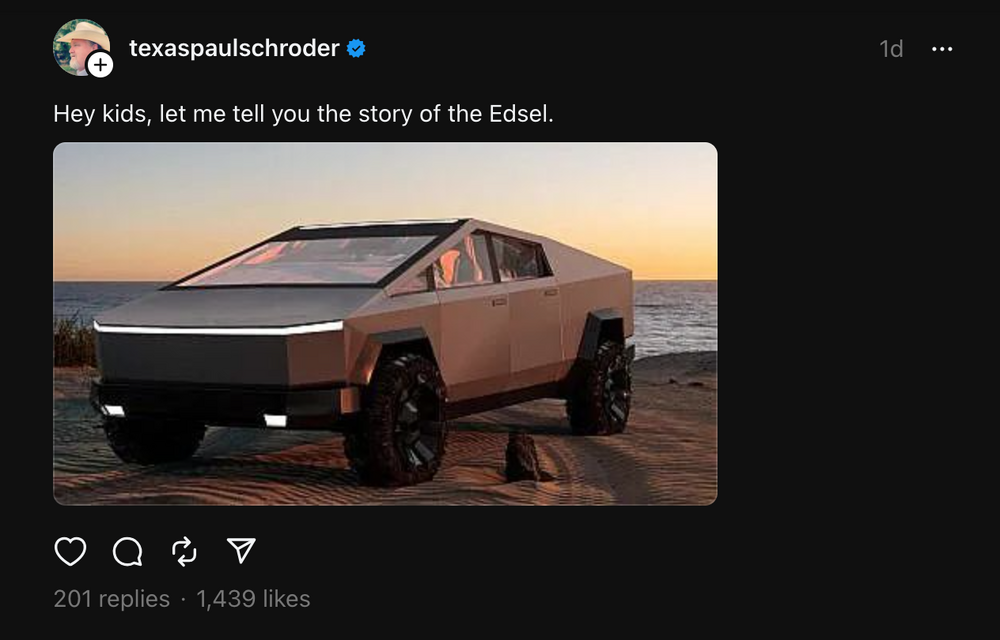The image size is (1000, 640).
Task: Open texaspaulschroder's profile avatar
Action: [78, 44]
